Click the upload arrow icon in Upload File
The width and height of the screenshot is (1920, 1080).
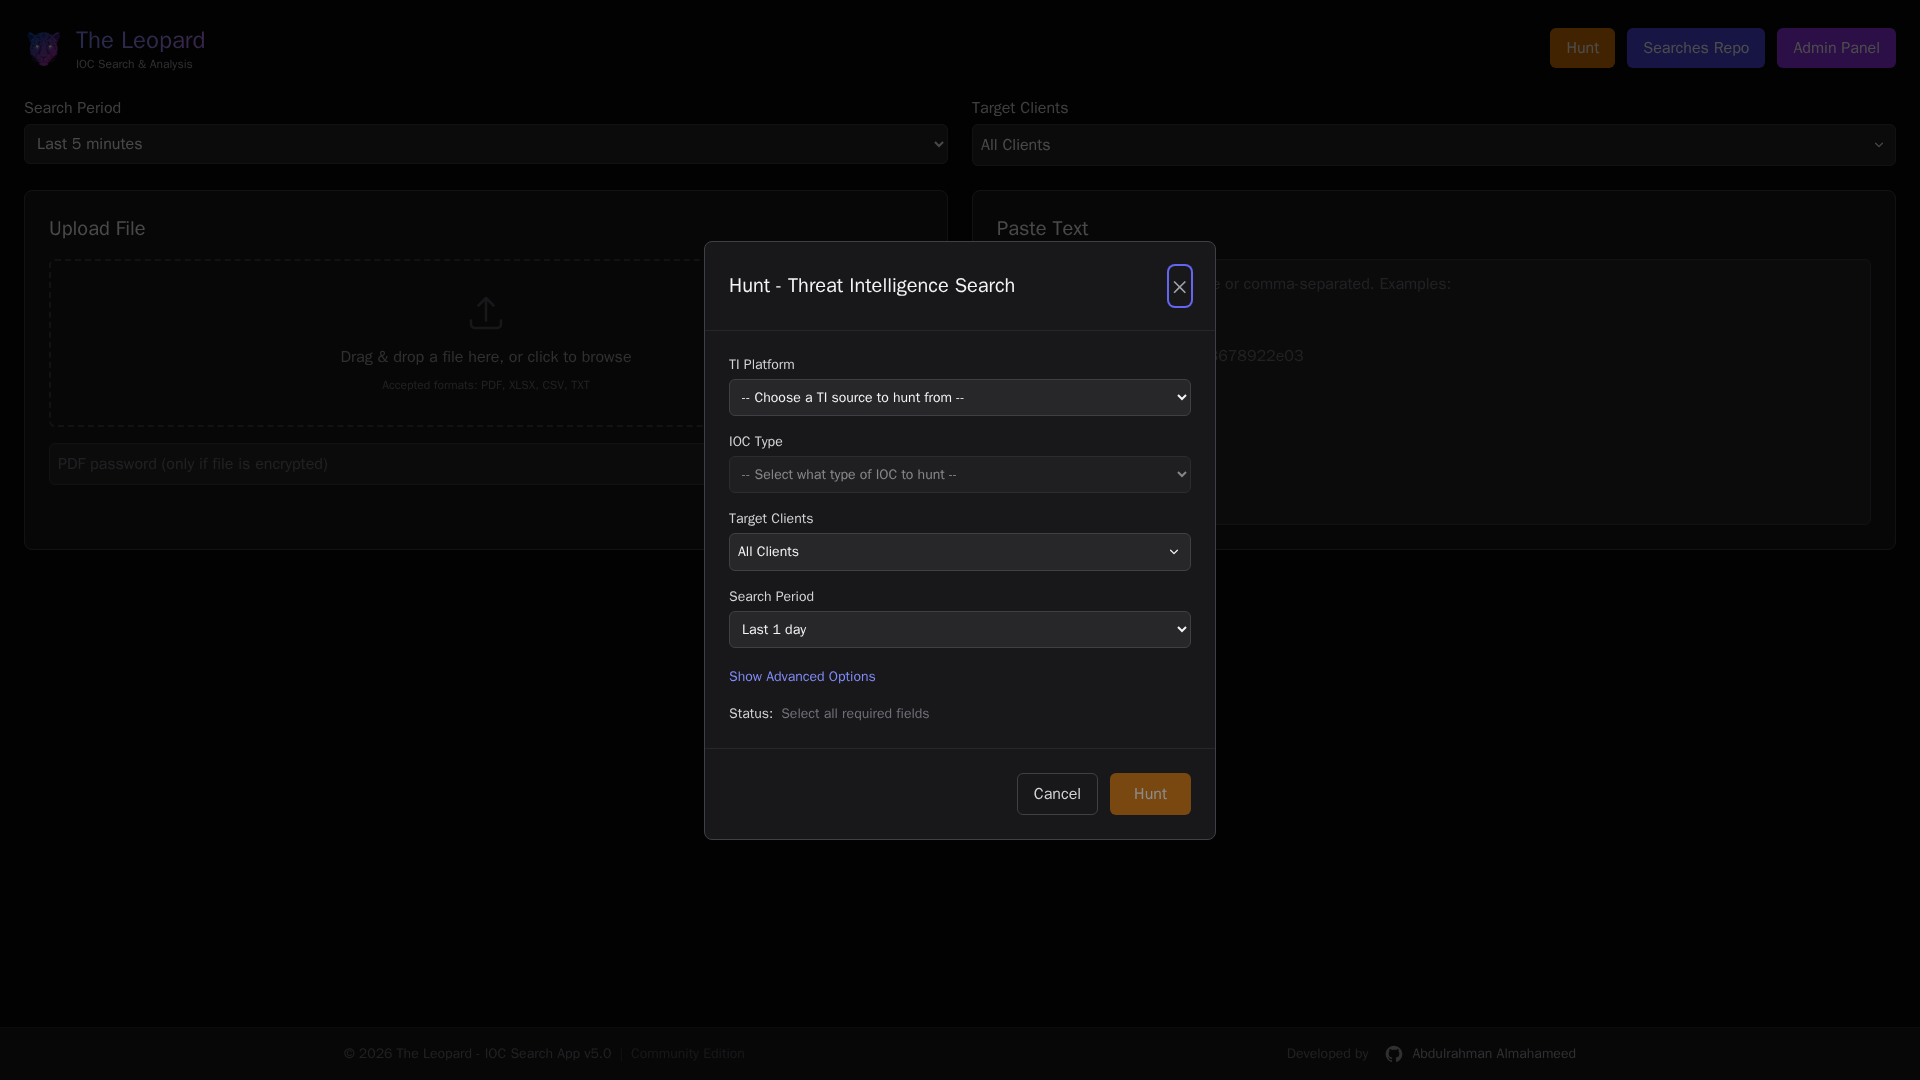[486, 312]
